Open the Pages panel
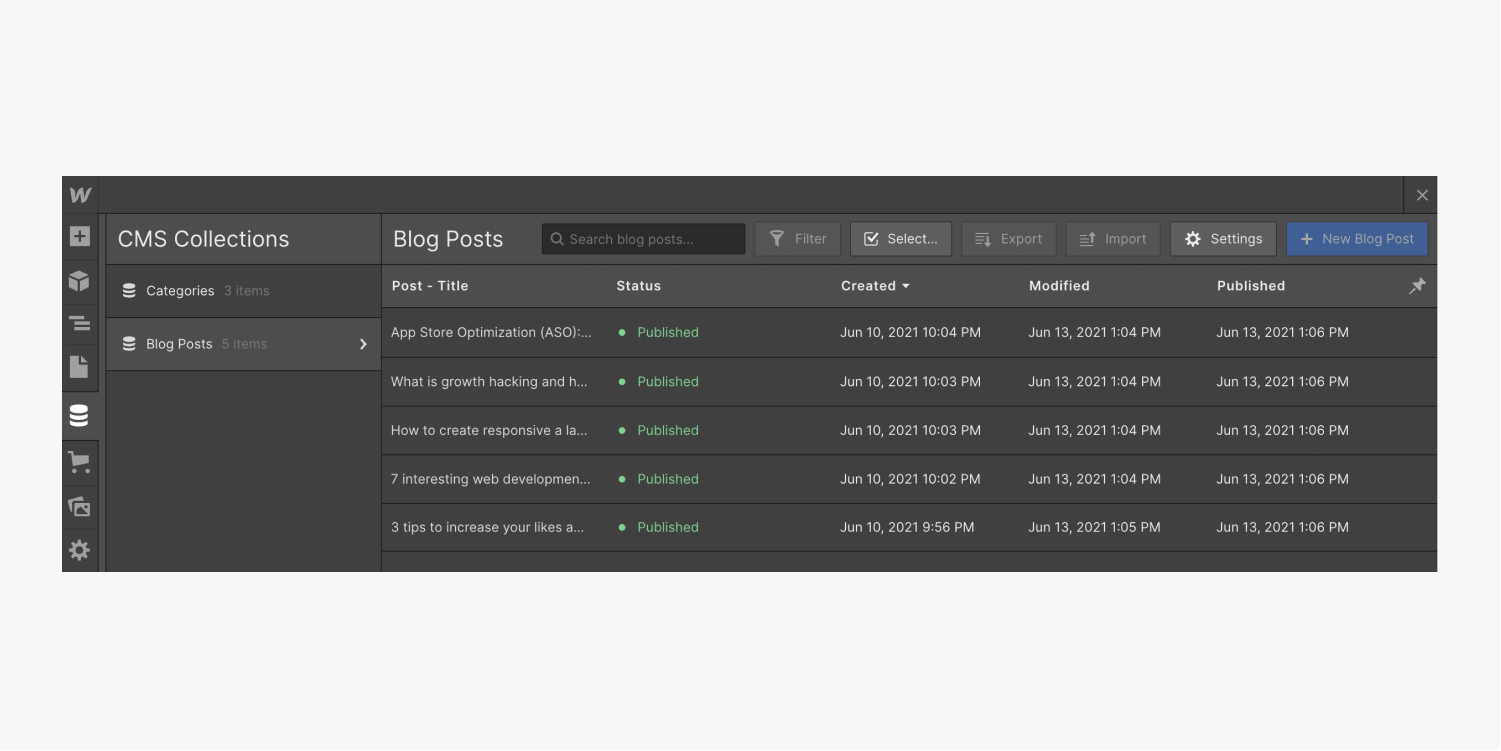 [79, 367]
